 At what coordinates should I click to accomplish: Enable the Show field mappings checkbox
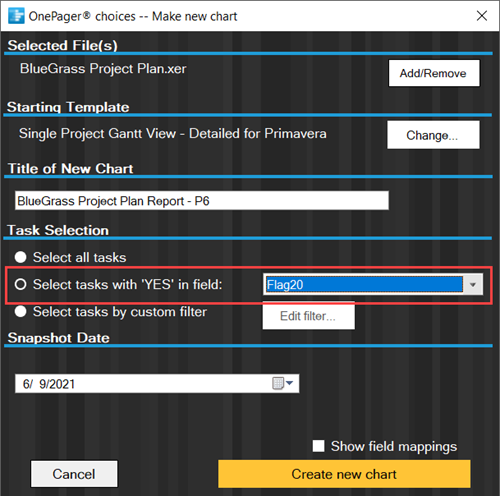[x=318, y=446]
